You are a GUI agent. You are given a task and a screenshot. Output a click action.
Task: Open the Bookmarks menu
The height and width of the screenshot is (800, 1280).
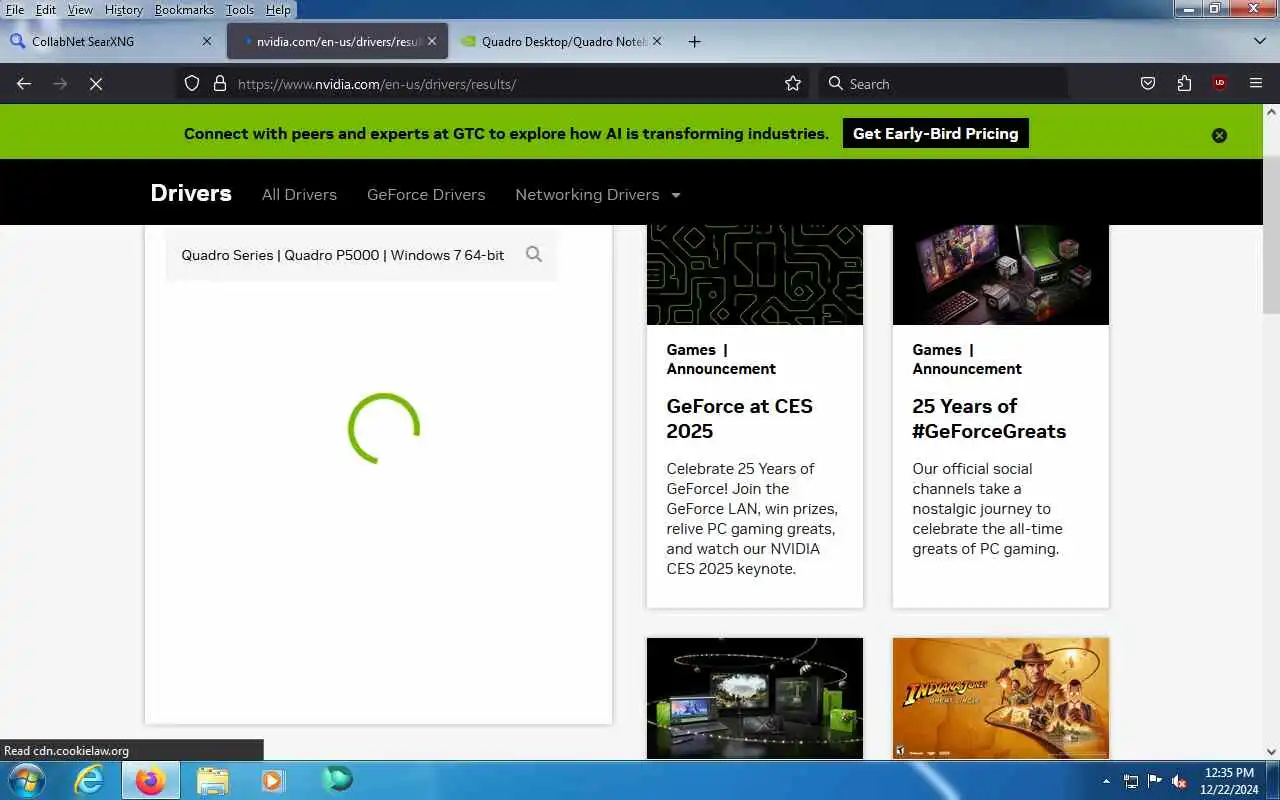(x=184, y=9)
